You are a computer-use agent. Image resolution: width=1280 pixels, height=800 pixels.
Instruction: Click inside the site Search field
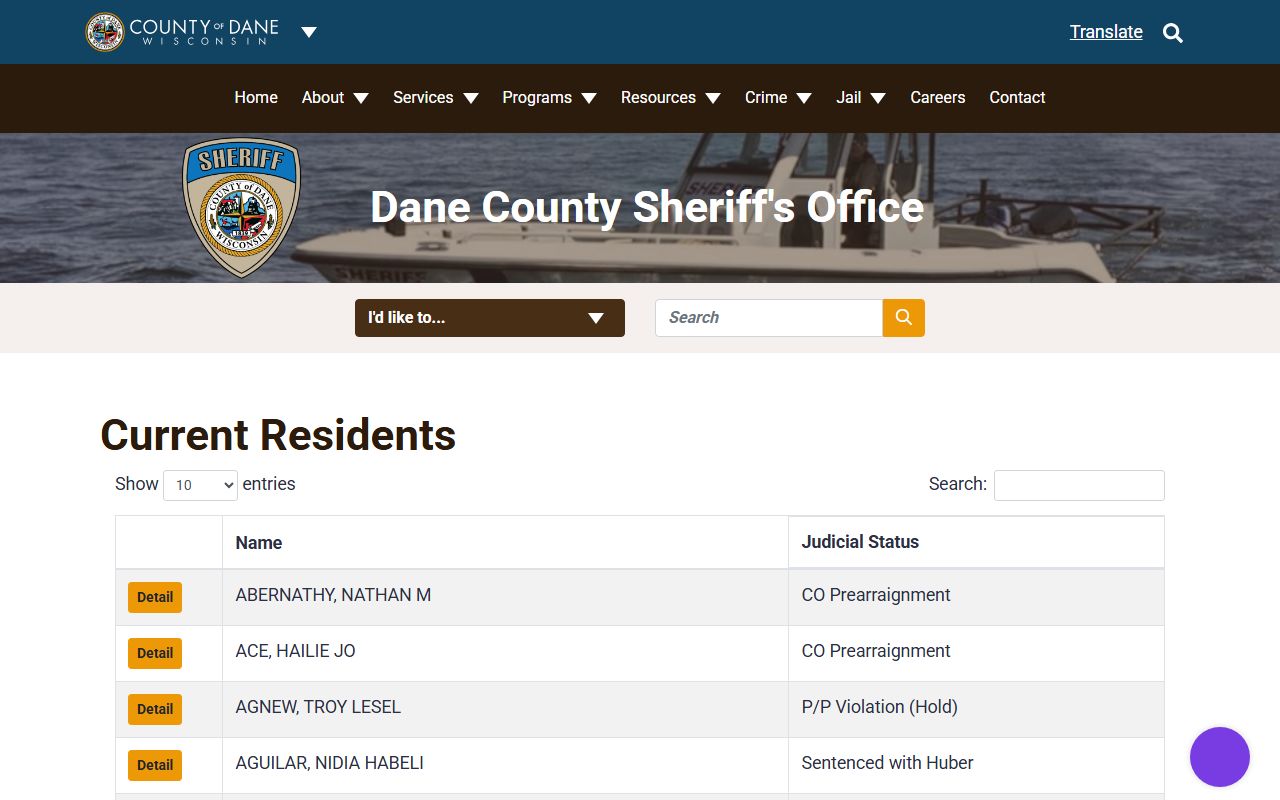(x=769, y=318)
